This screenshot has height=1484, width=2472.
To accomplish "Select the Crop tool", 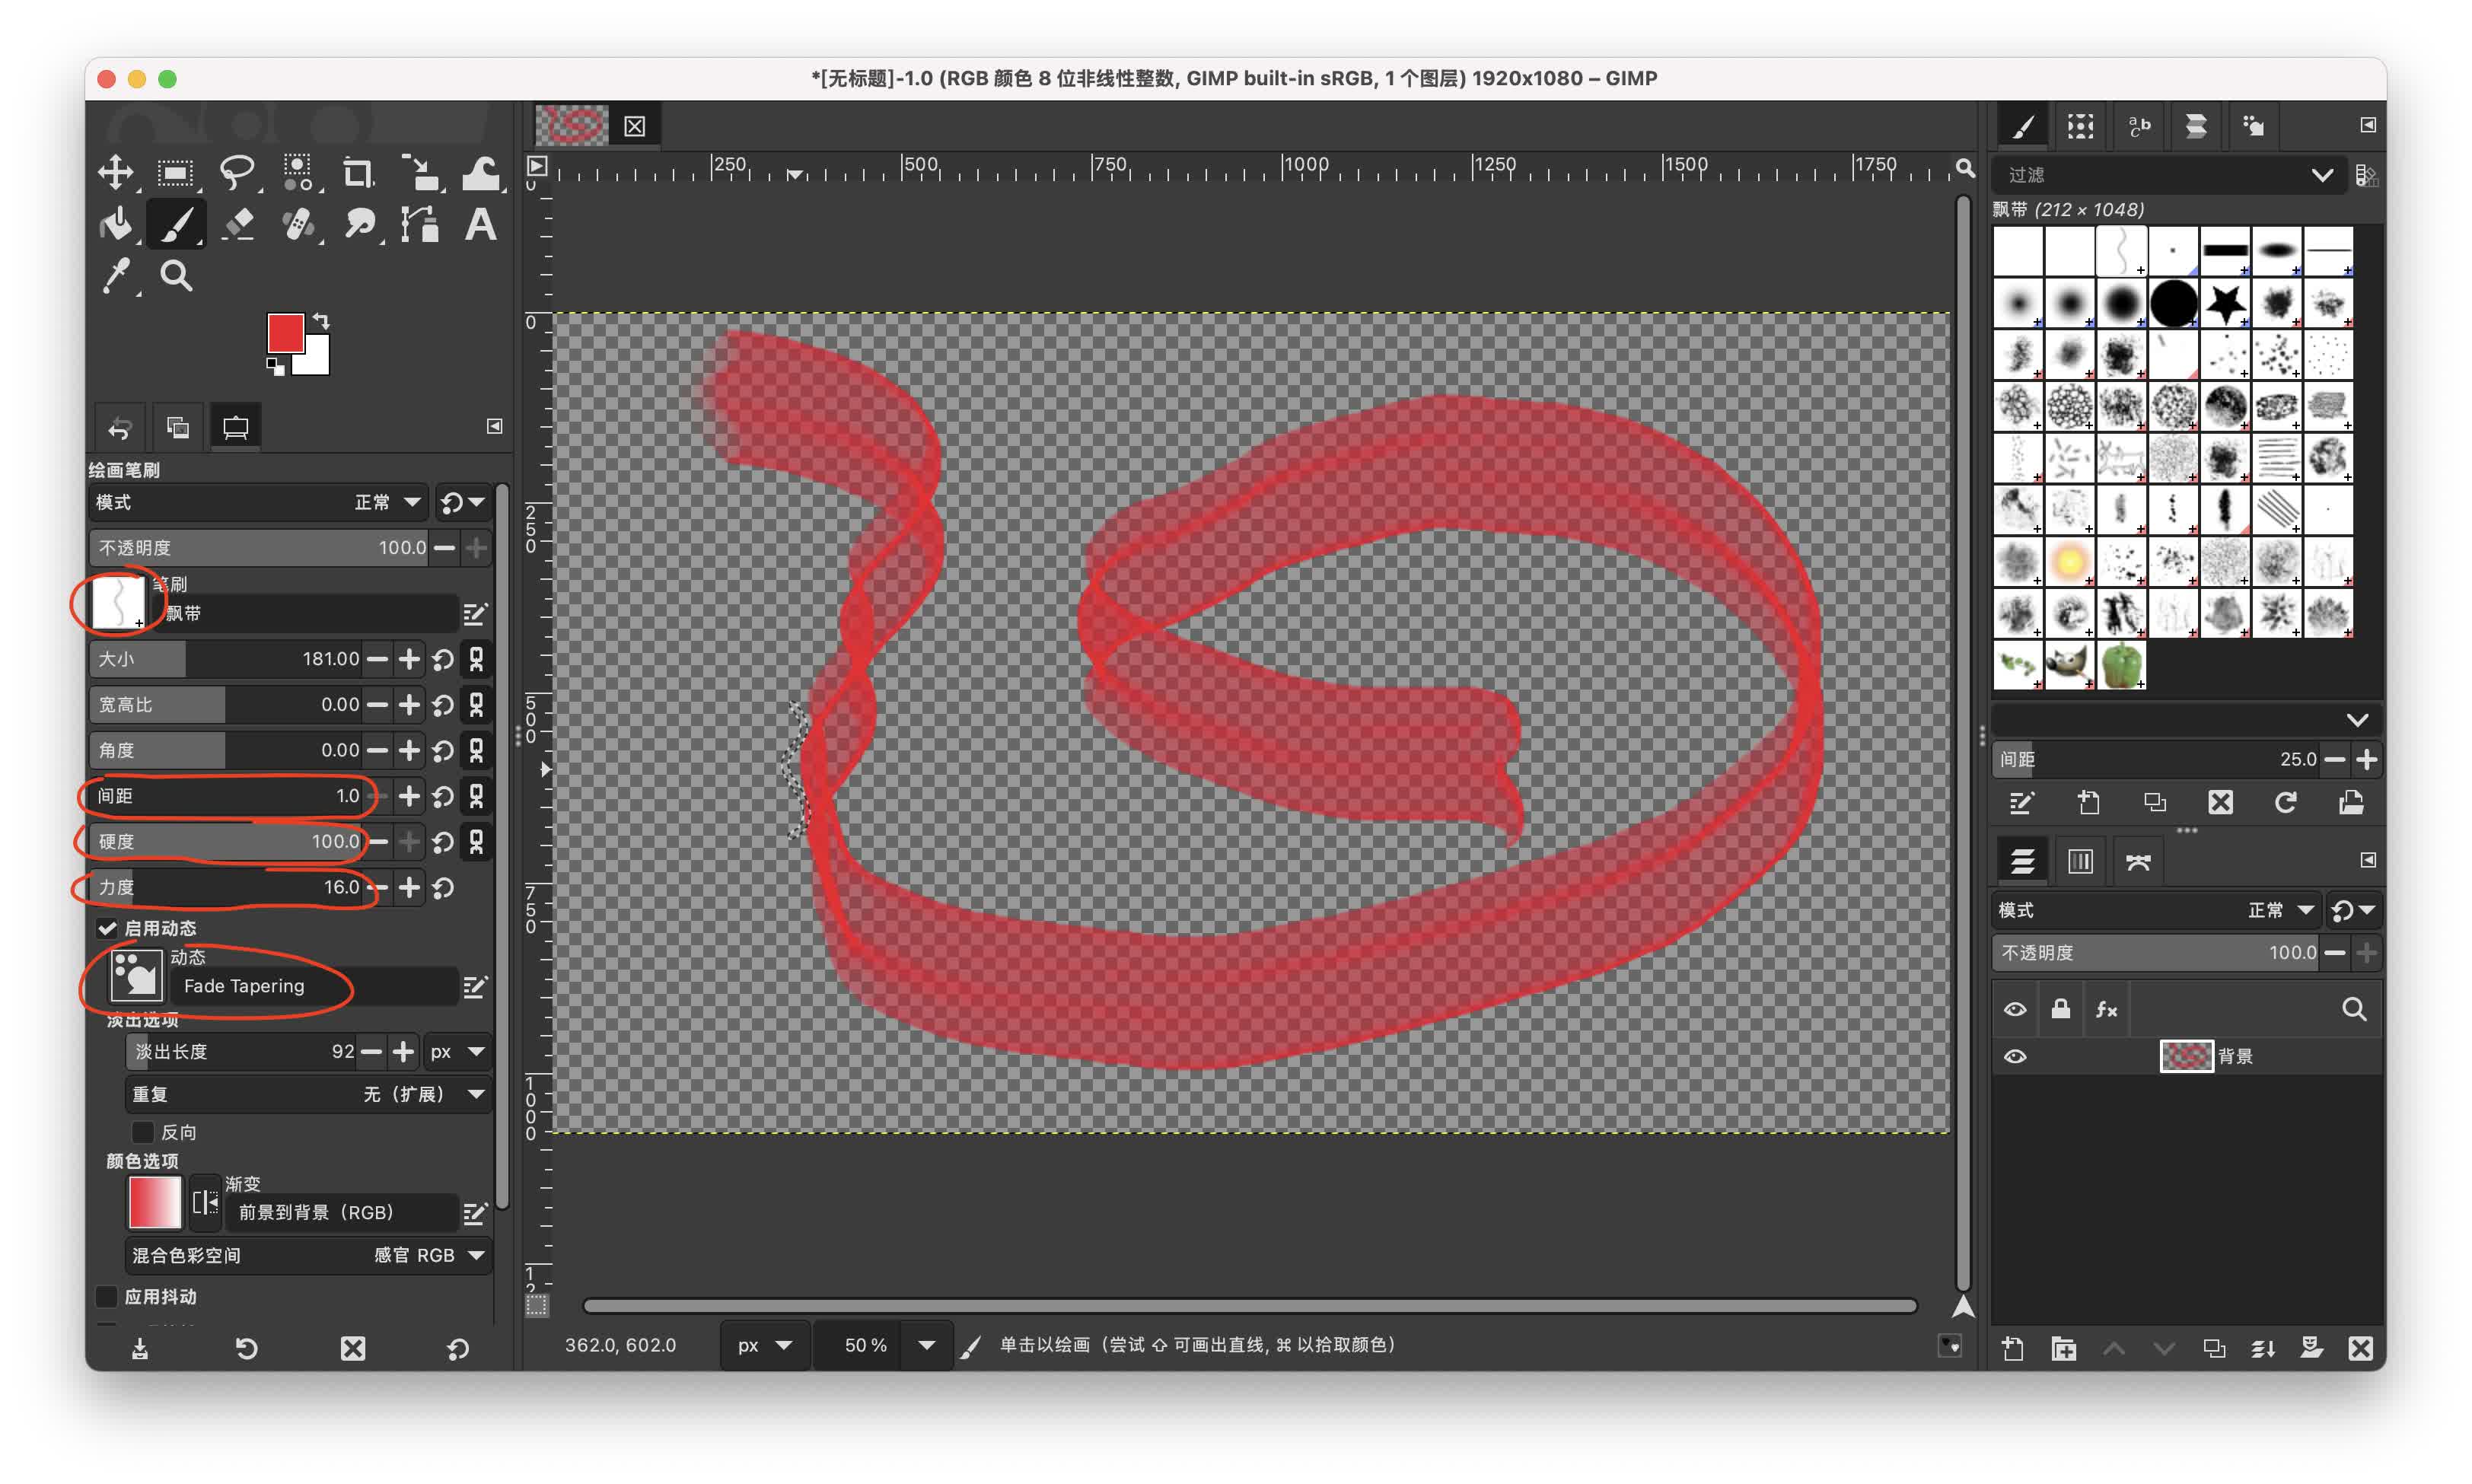I will point(358,172).
